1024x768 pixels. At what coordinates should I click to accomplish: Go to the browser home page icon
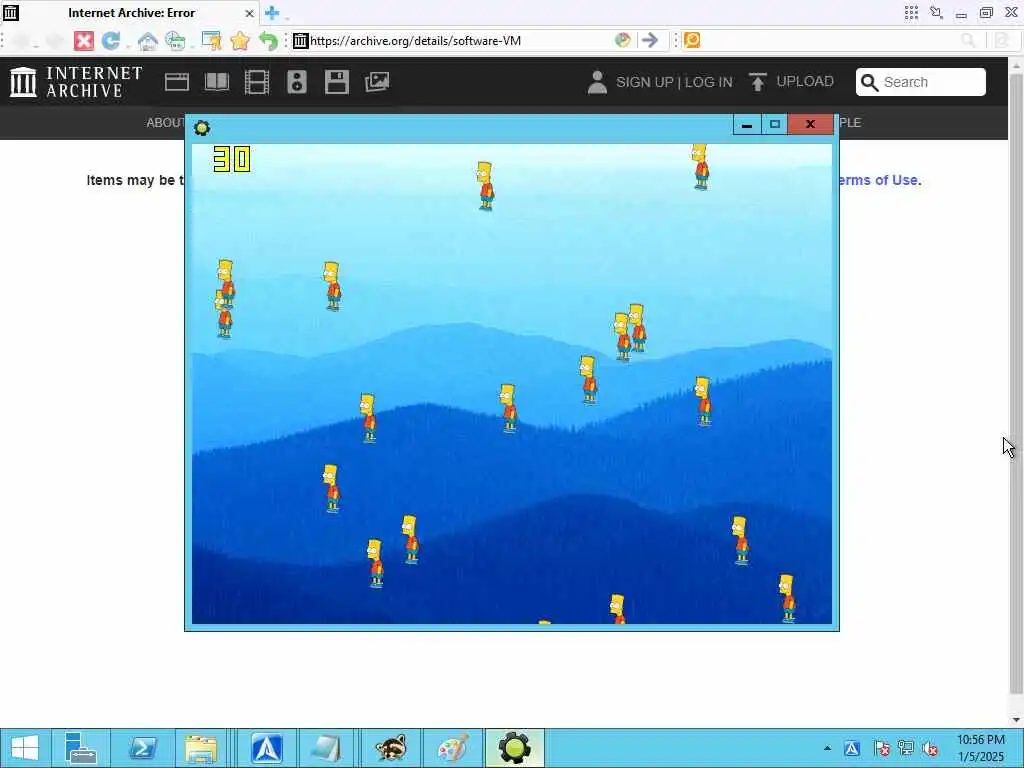tap(148, 41)
